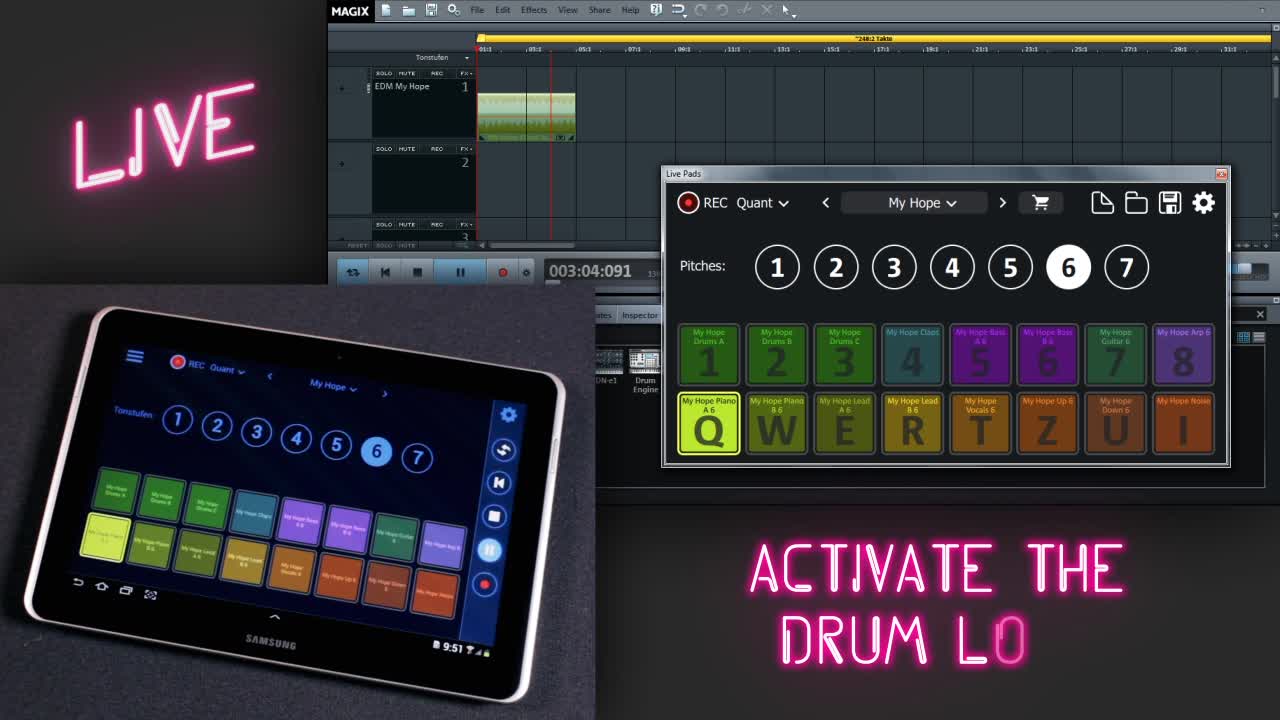The image size is (1280, 720).
Task: Open the Effects menu
Action: [533, 10]
